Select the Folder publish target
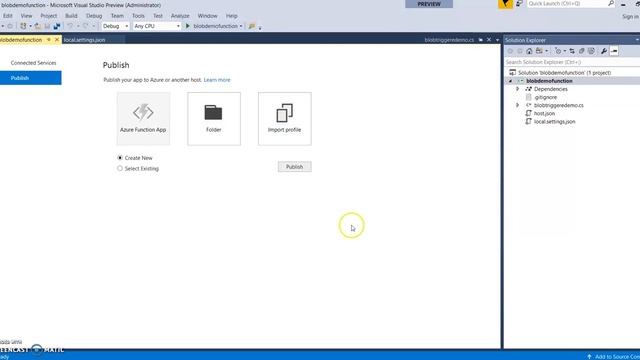This screenshot has width=640, height=360. [x=214, y=119]
